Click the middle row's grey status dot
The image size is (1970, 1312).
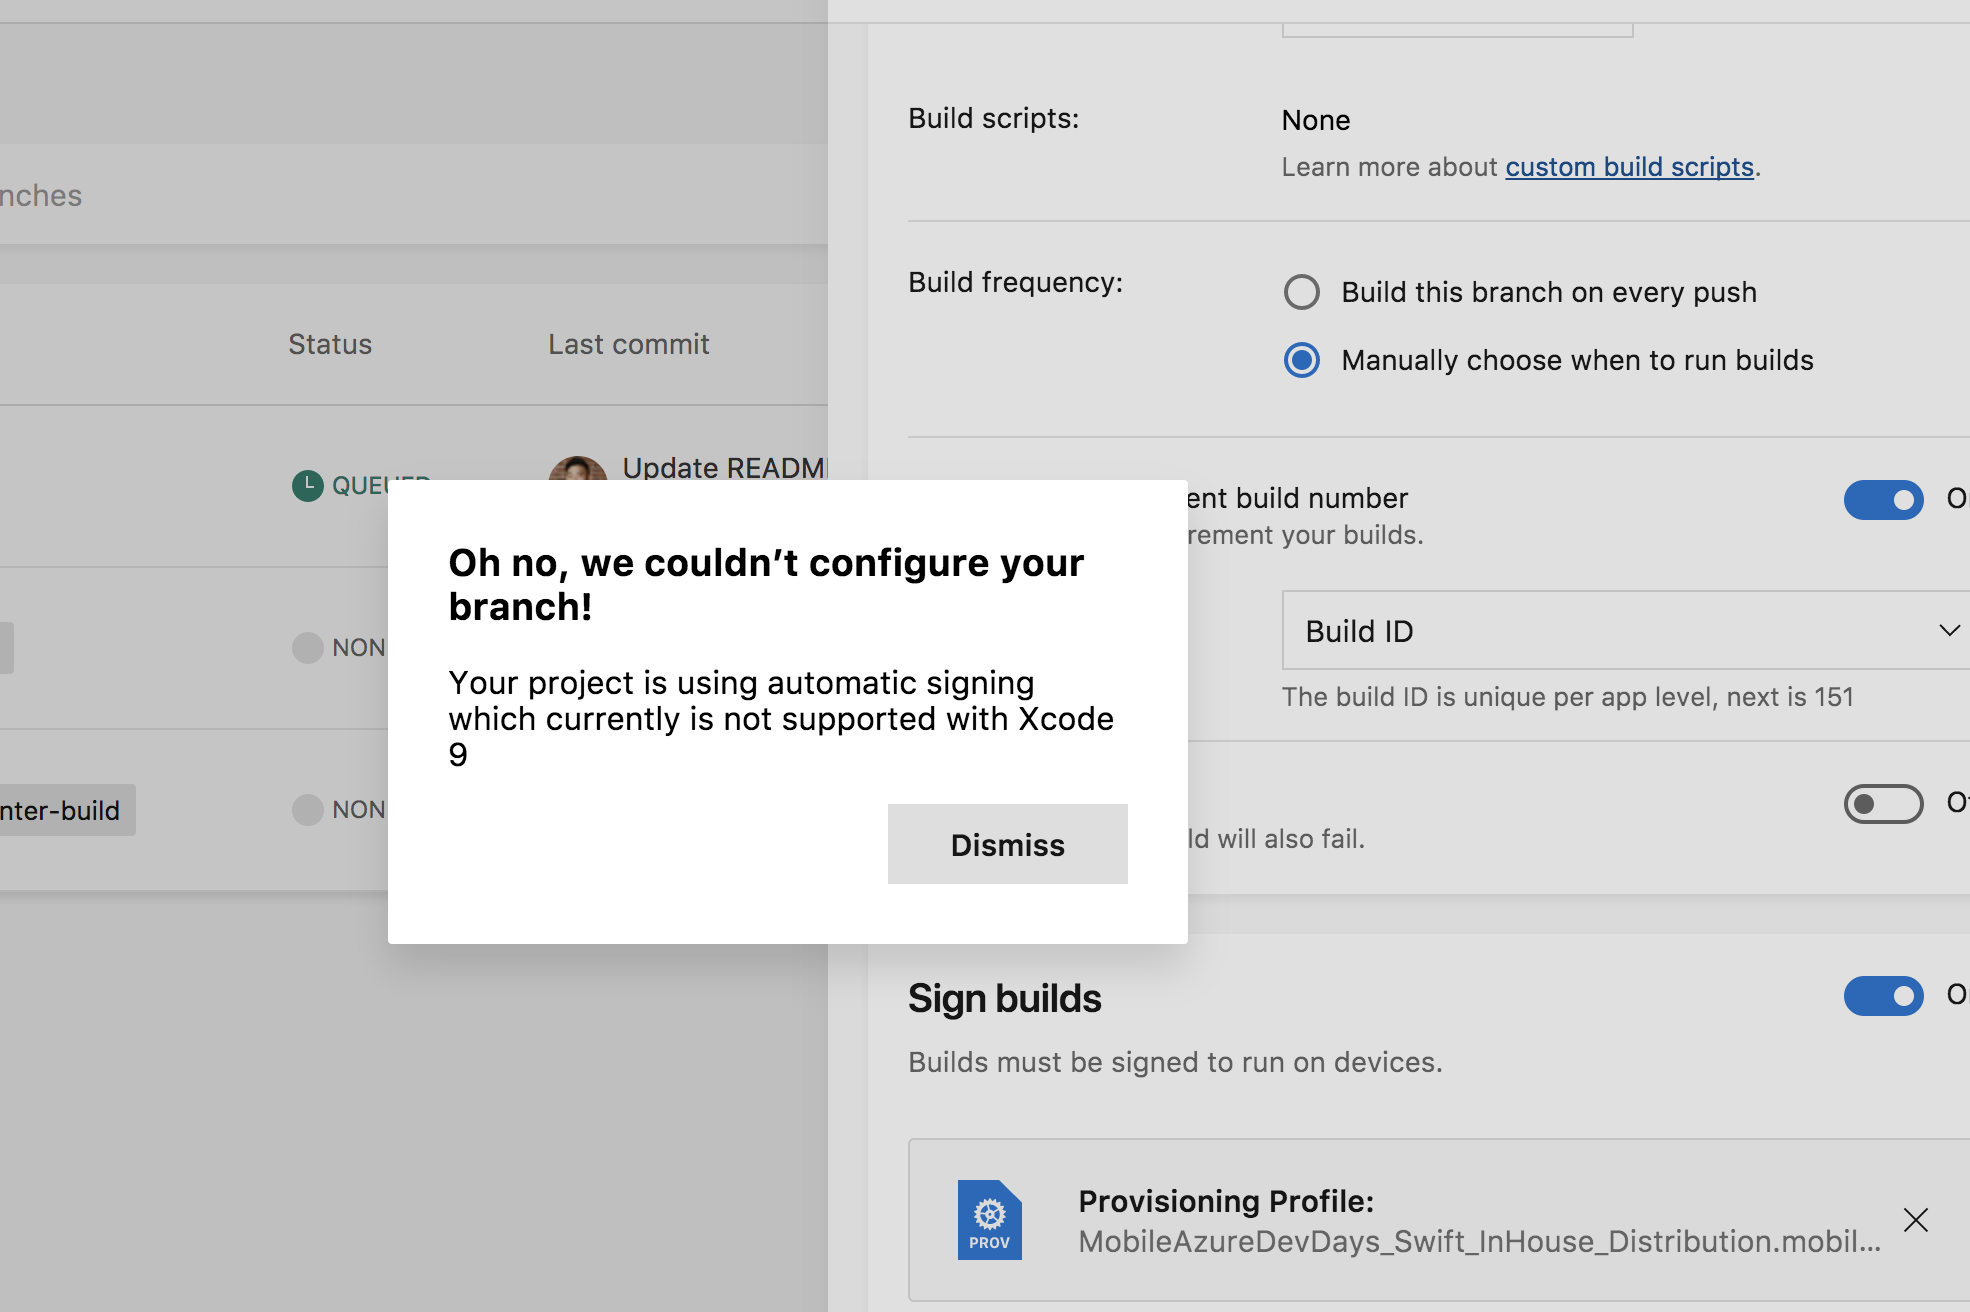pos(308,648)
